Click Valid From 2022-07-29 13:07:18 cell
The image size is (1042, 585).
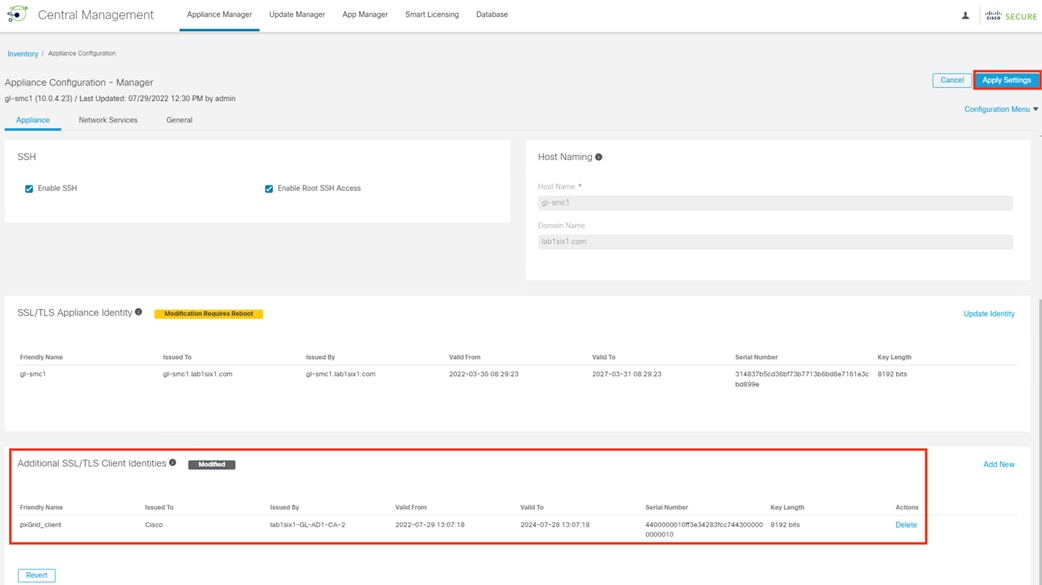[430, 525]
